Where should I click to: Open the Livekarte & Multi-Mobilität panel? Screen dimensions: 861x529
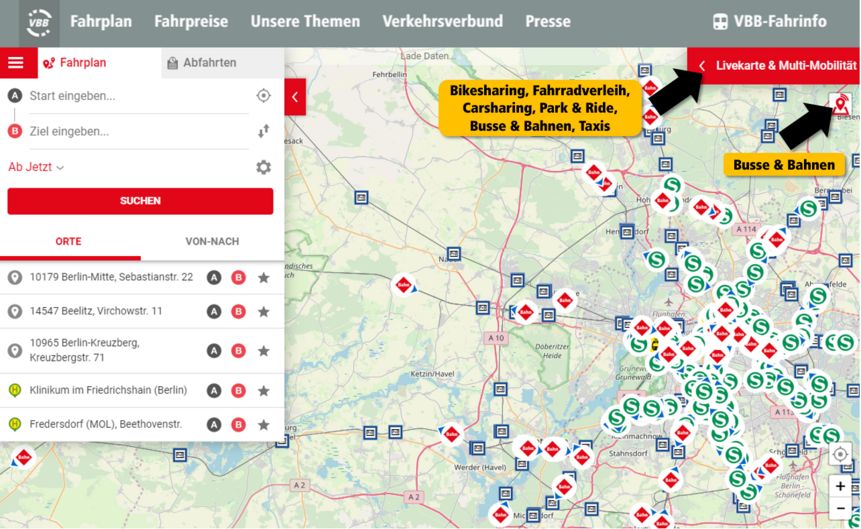coord(773,65)
